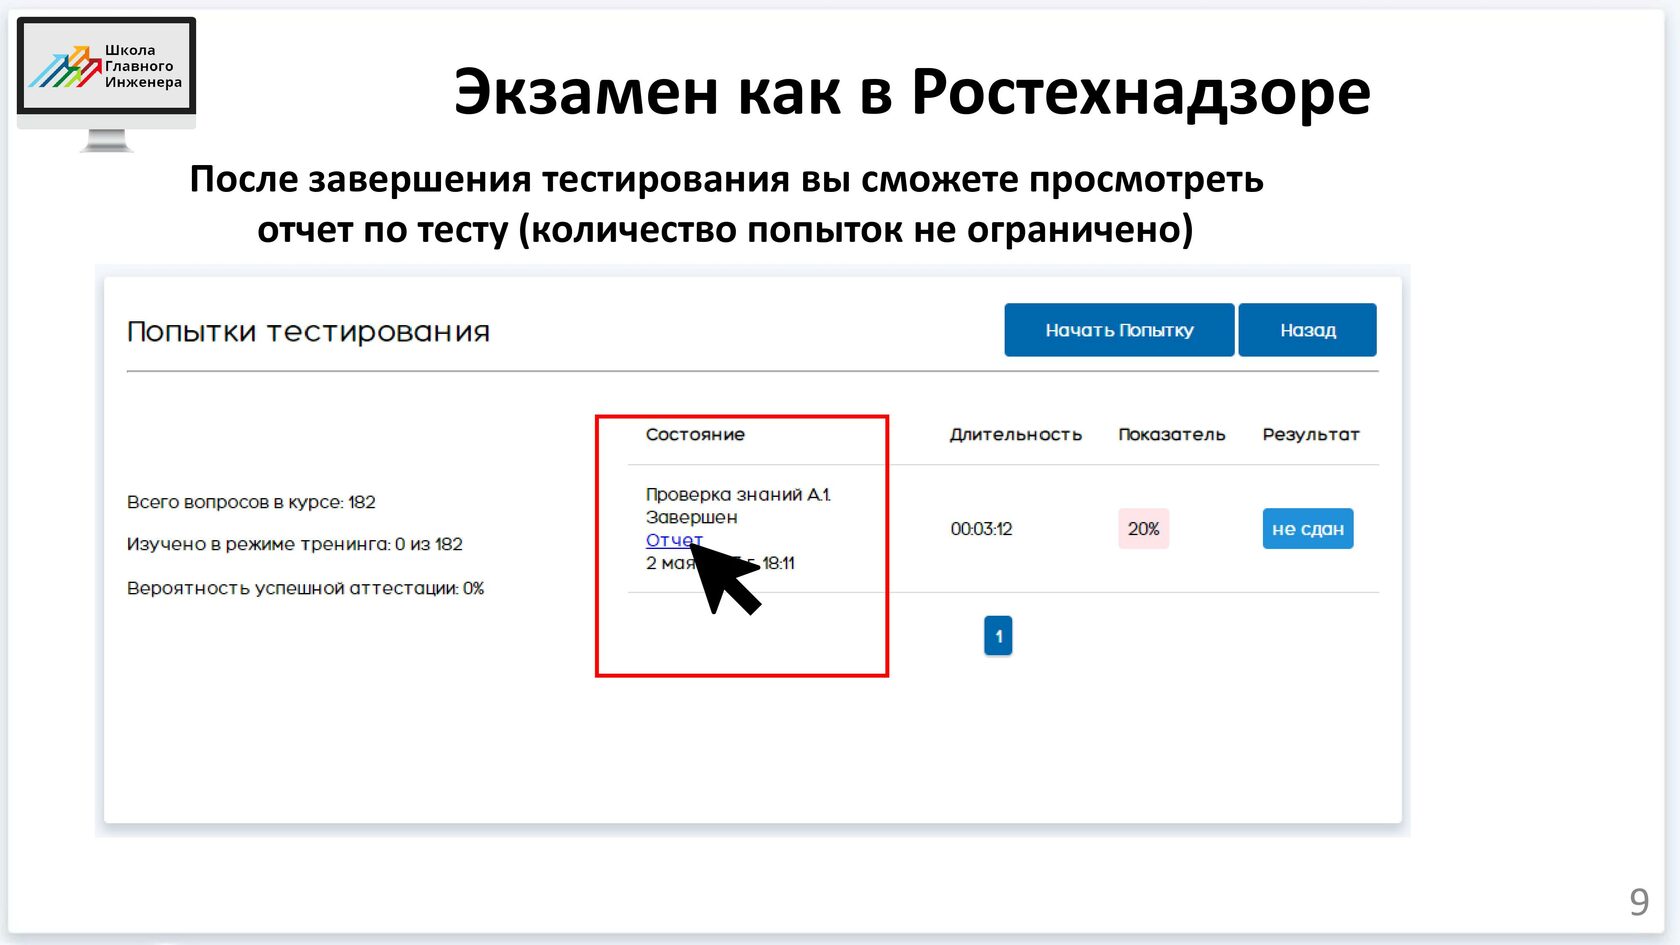
Task: Click Всего вопросов в курсе: 182
Action: 251,502
